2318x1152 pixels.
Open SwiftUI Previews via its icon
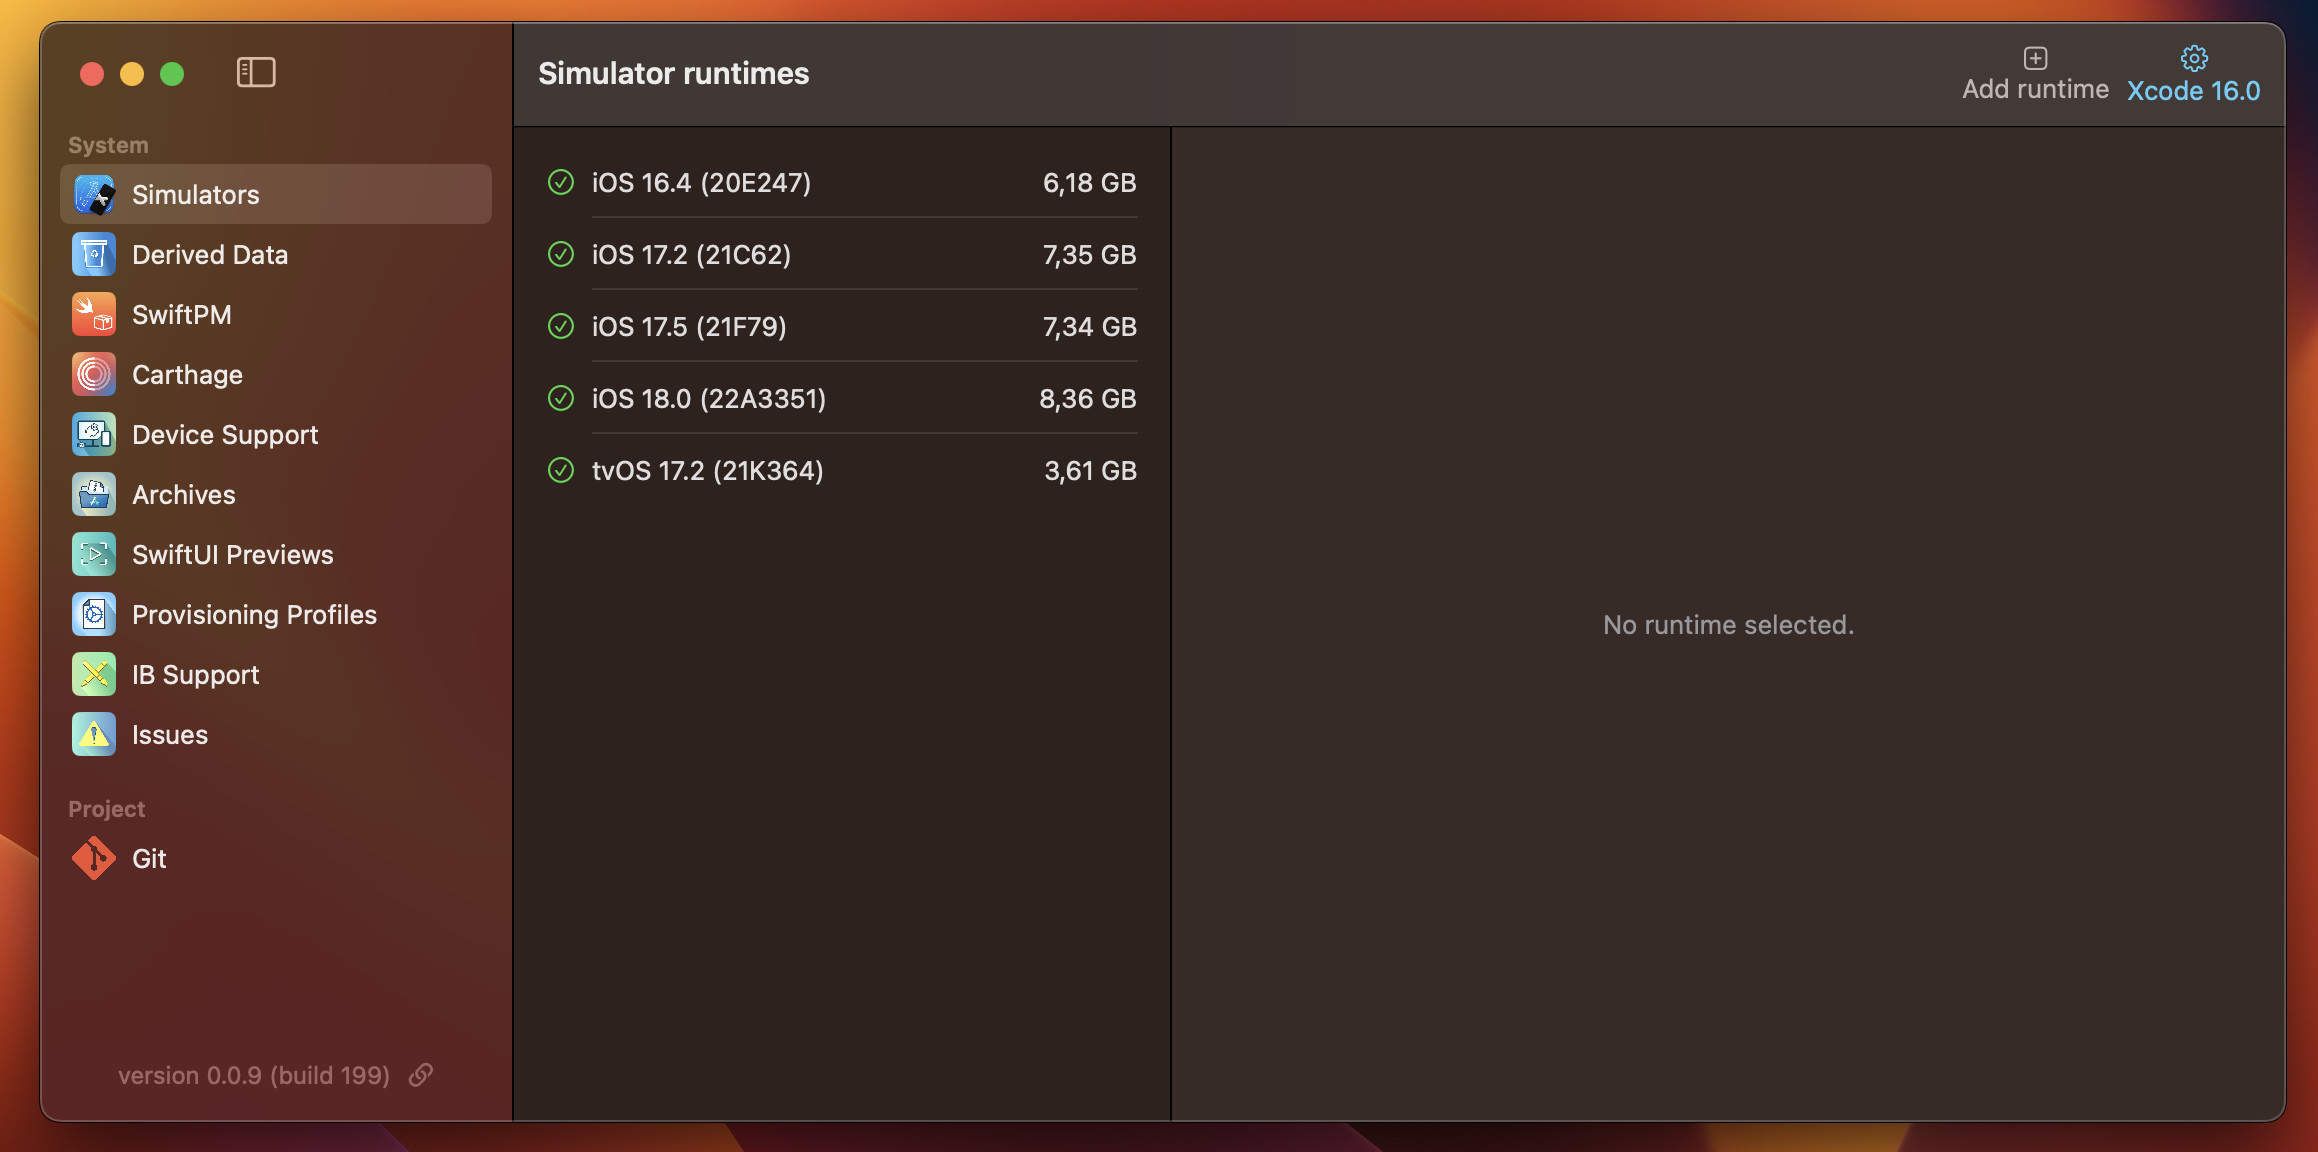[x=94, y=555]
